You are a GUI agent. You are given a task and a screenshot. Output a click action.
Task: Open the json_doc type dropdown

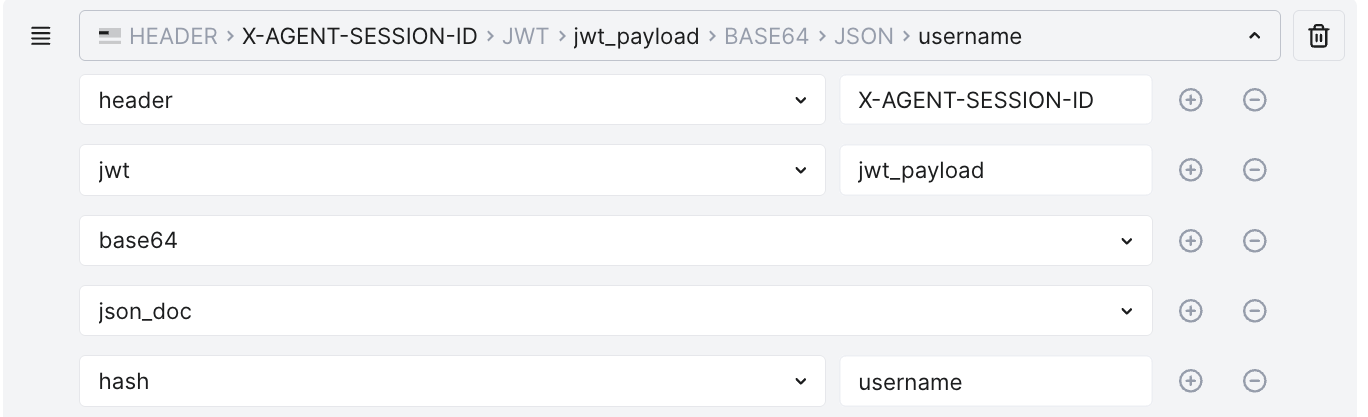point(615,311)
